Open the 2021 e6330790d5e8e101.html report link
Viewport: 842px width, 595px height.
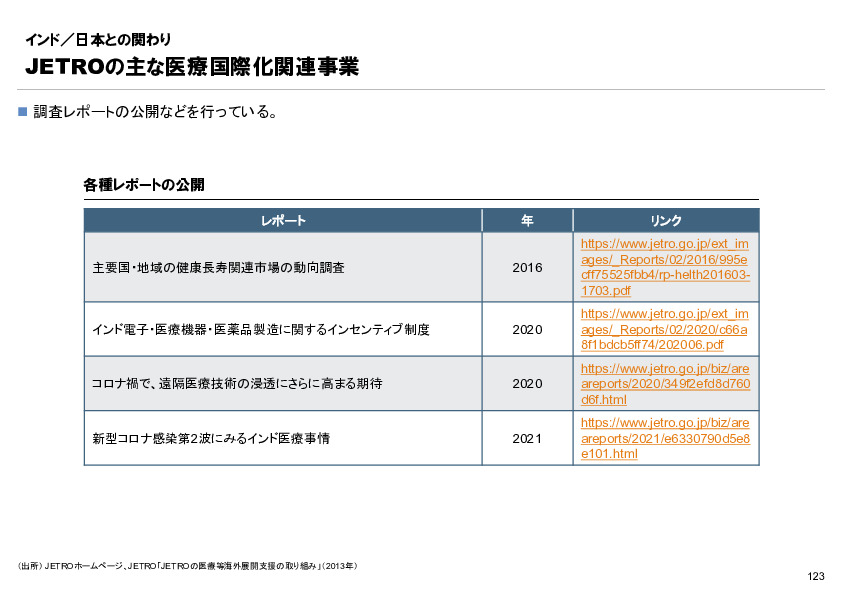coord(665,437)
